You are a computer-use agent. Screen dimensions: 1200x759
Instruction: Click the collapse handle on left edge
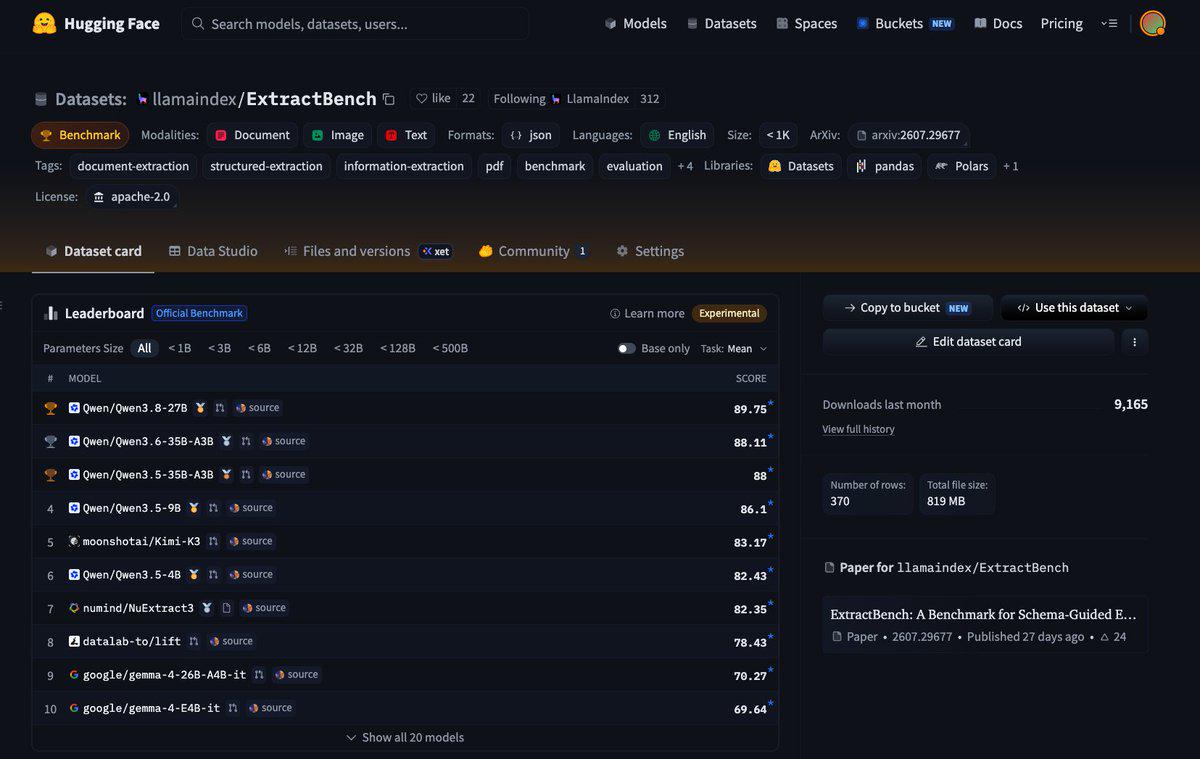pos(3,306)
